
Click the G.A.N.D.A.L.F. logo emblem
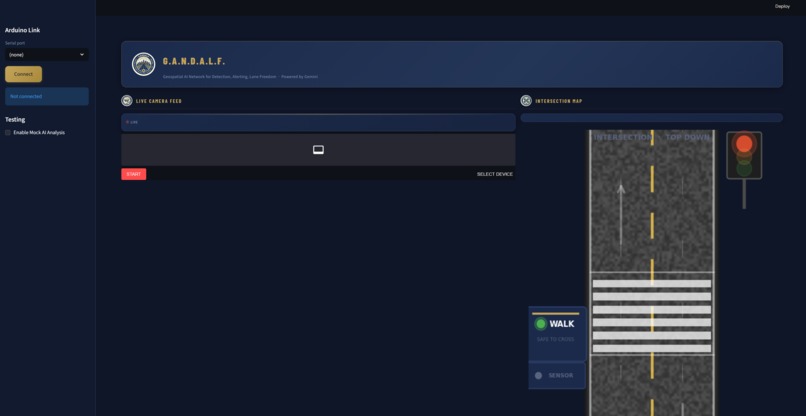click(143, 64)
